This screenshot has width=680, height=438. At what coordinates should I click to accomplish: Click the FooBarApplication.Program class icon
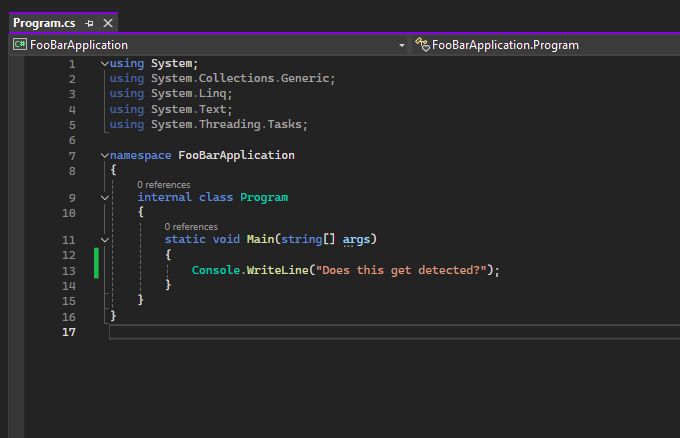coord(423,44)
